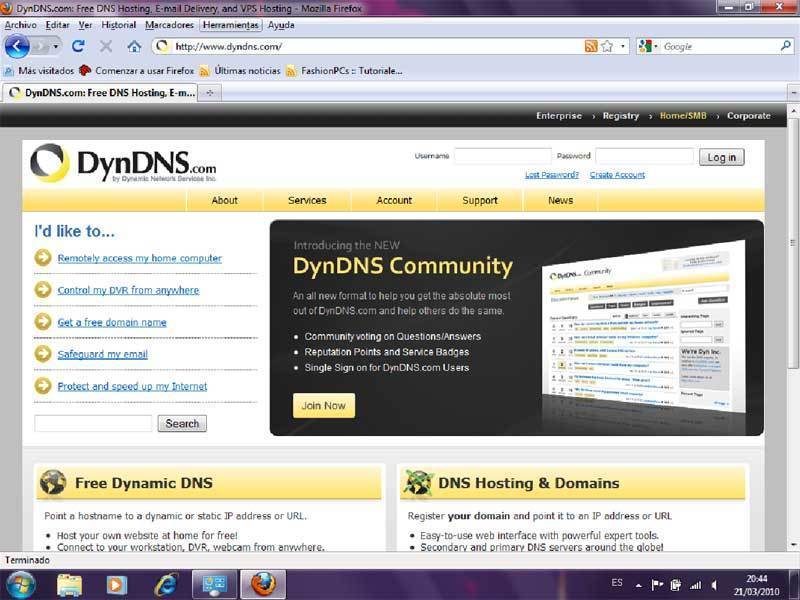This screenshot has height=600, width=800.
Task: Click the RSS feed icon in address bar
Action: click(x=591, y=46)
